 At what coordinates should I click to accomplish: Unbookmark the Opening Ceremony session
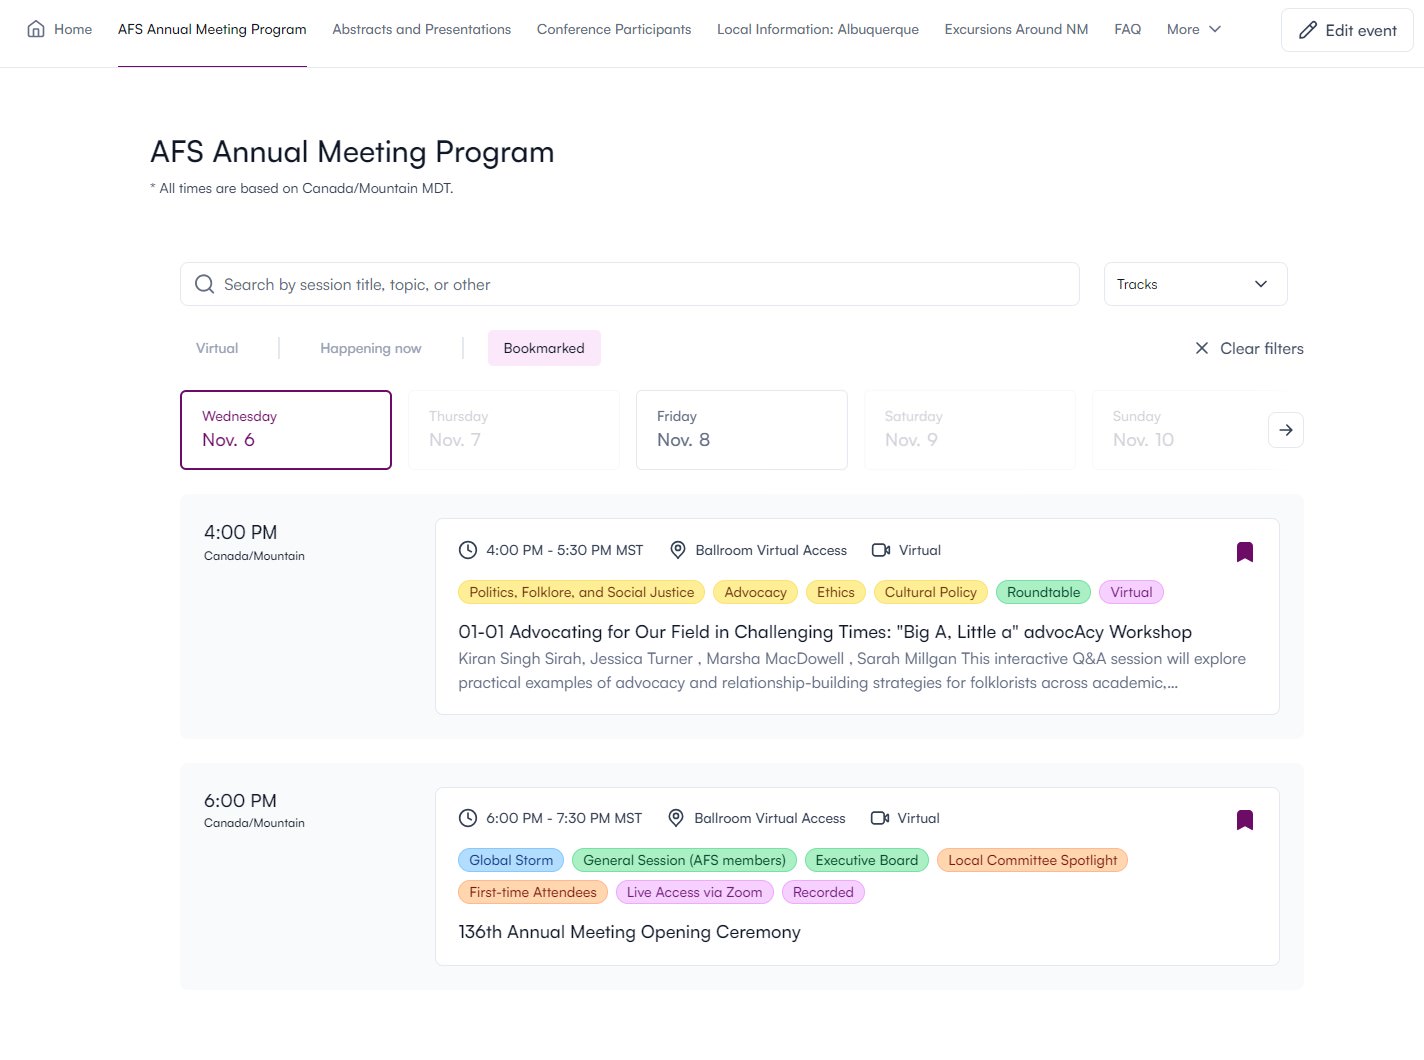pos(1244,820)
